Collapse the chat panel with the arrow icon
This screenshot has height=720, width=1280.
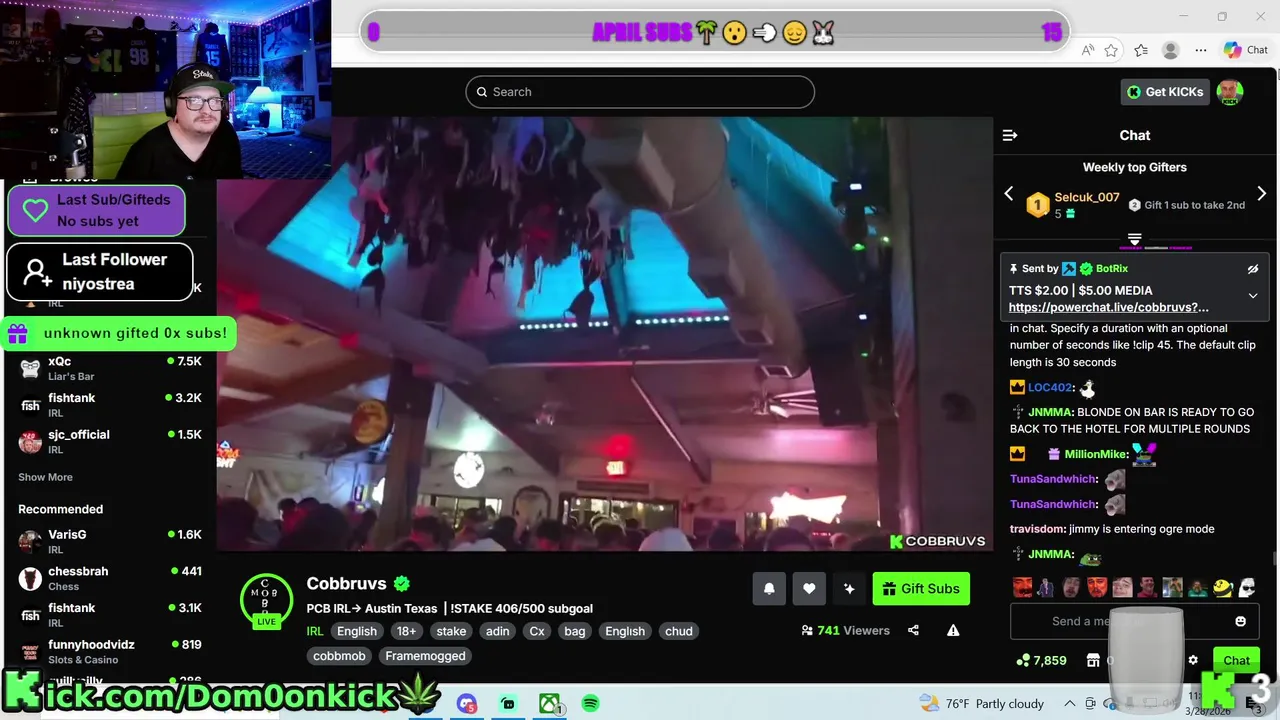(x=1010, y=135)
